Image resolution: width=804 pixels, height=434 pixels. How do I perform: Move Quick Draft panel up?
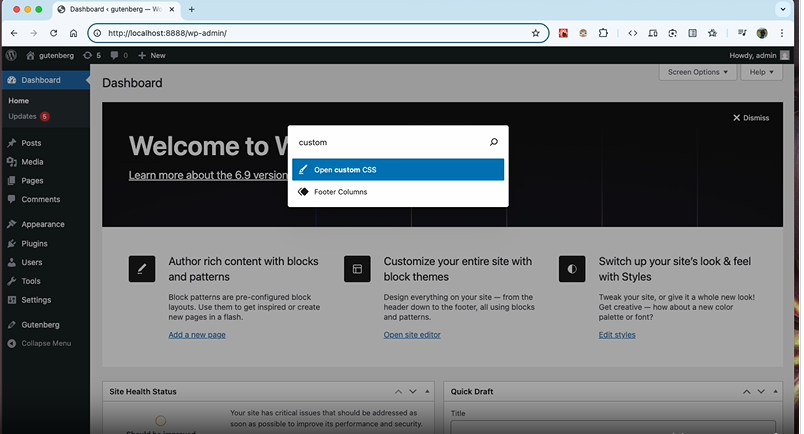(747, 392)
